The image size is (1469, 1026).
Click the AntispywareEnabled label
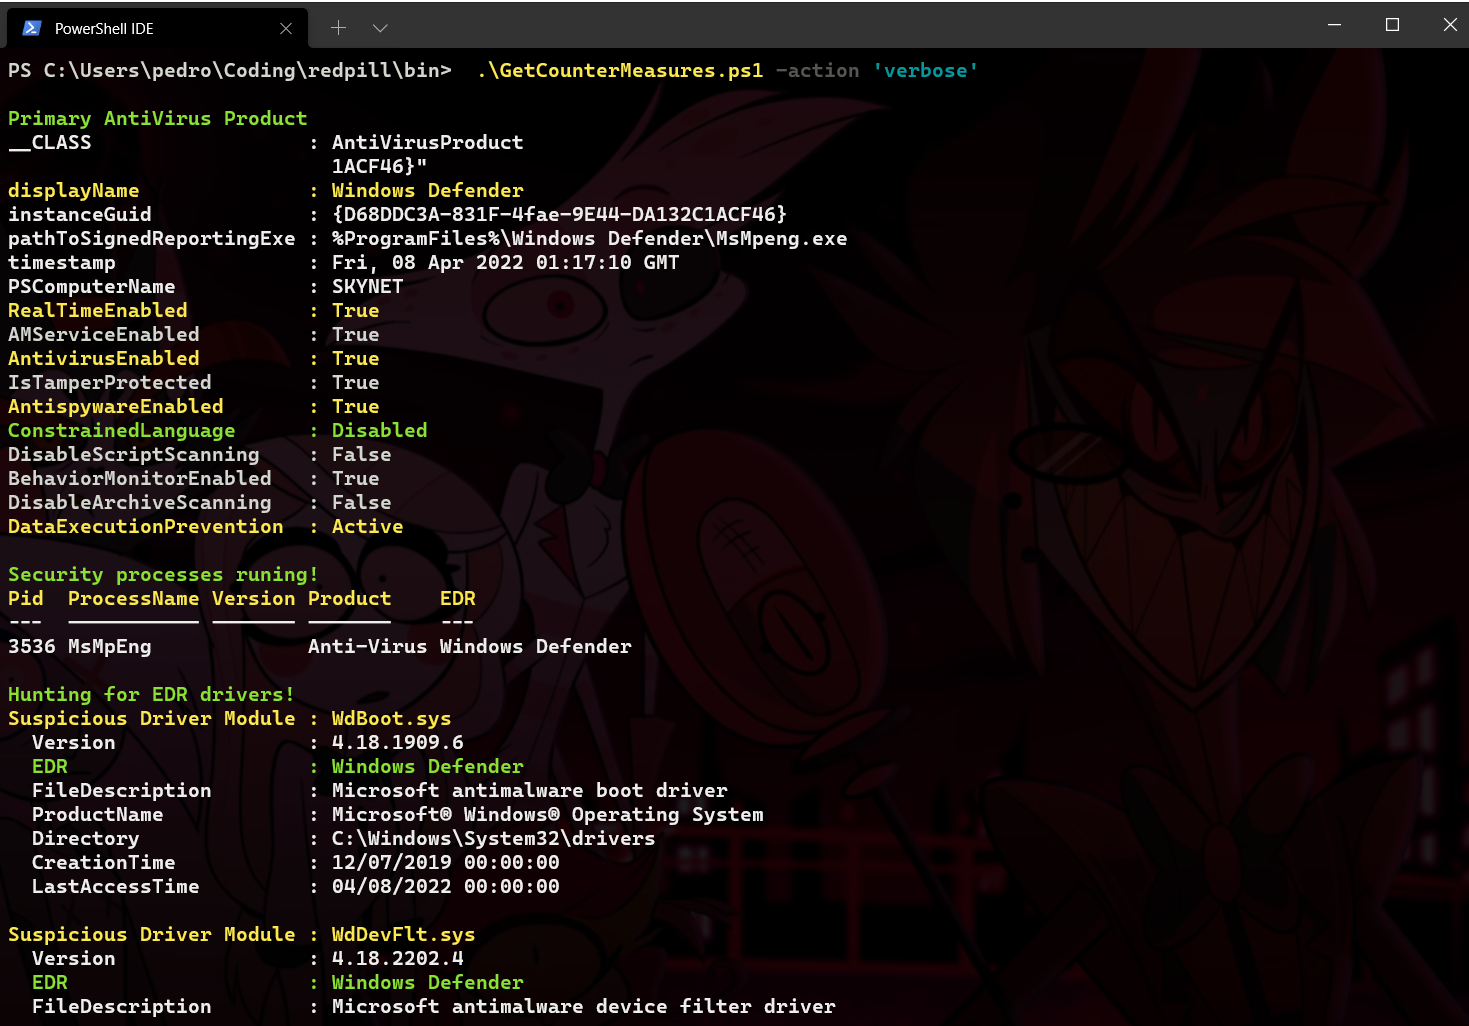[x=115, y=407]
